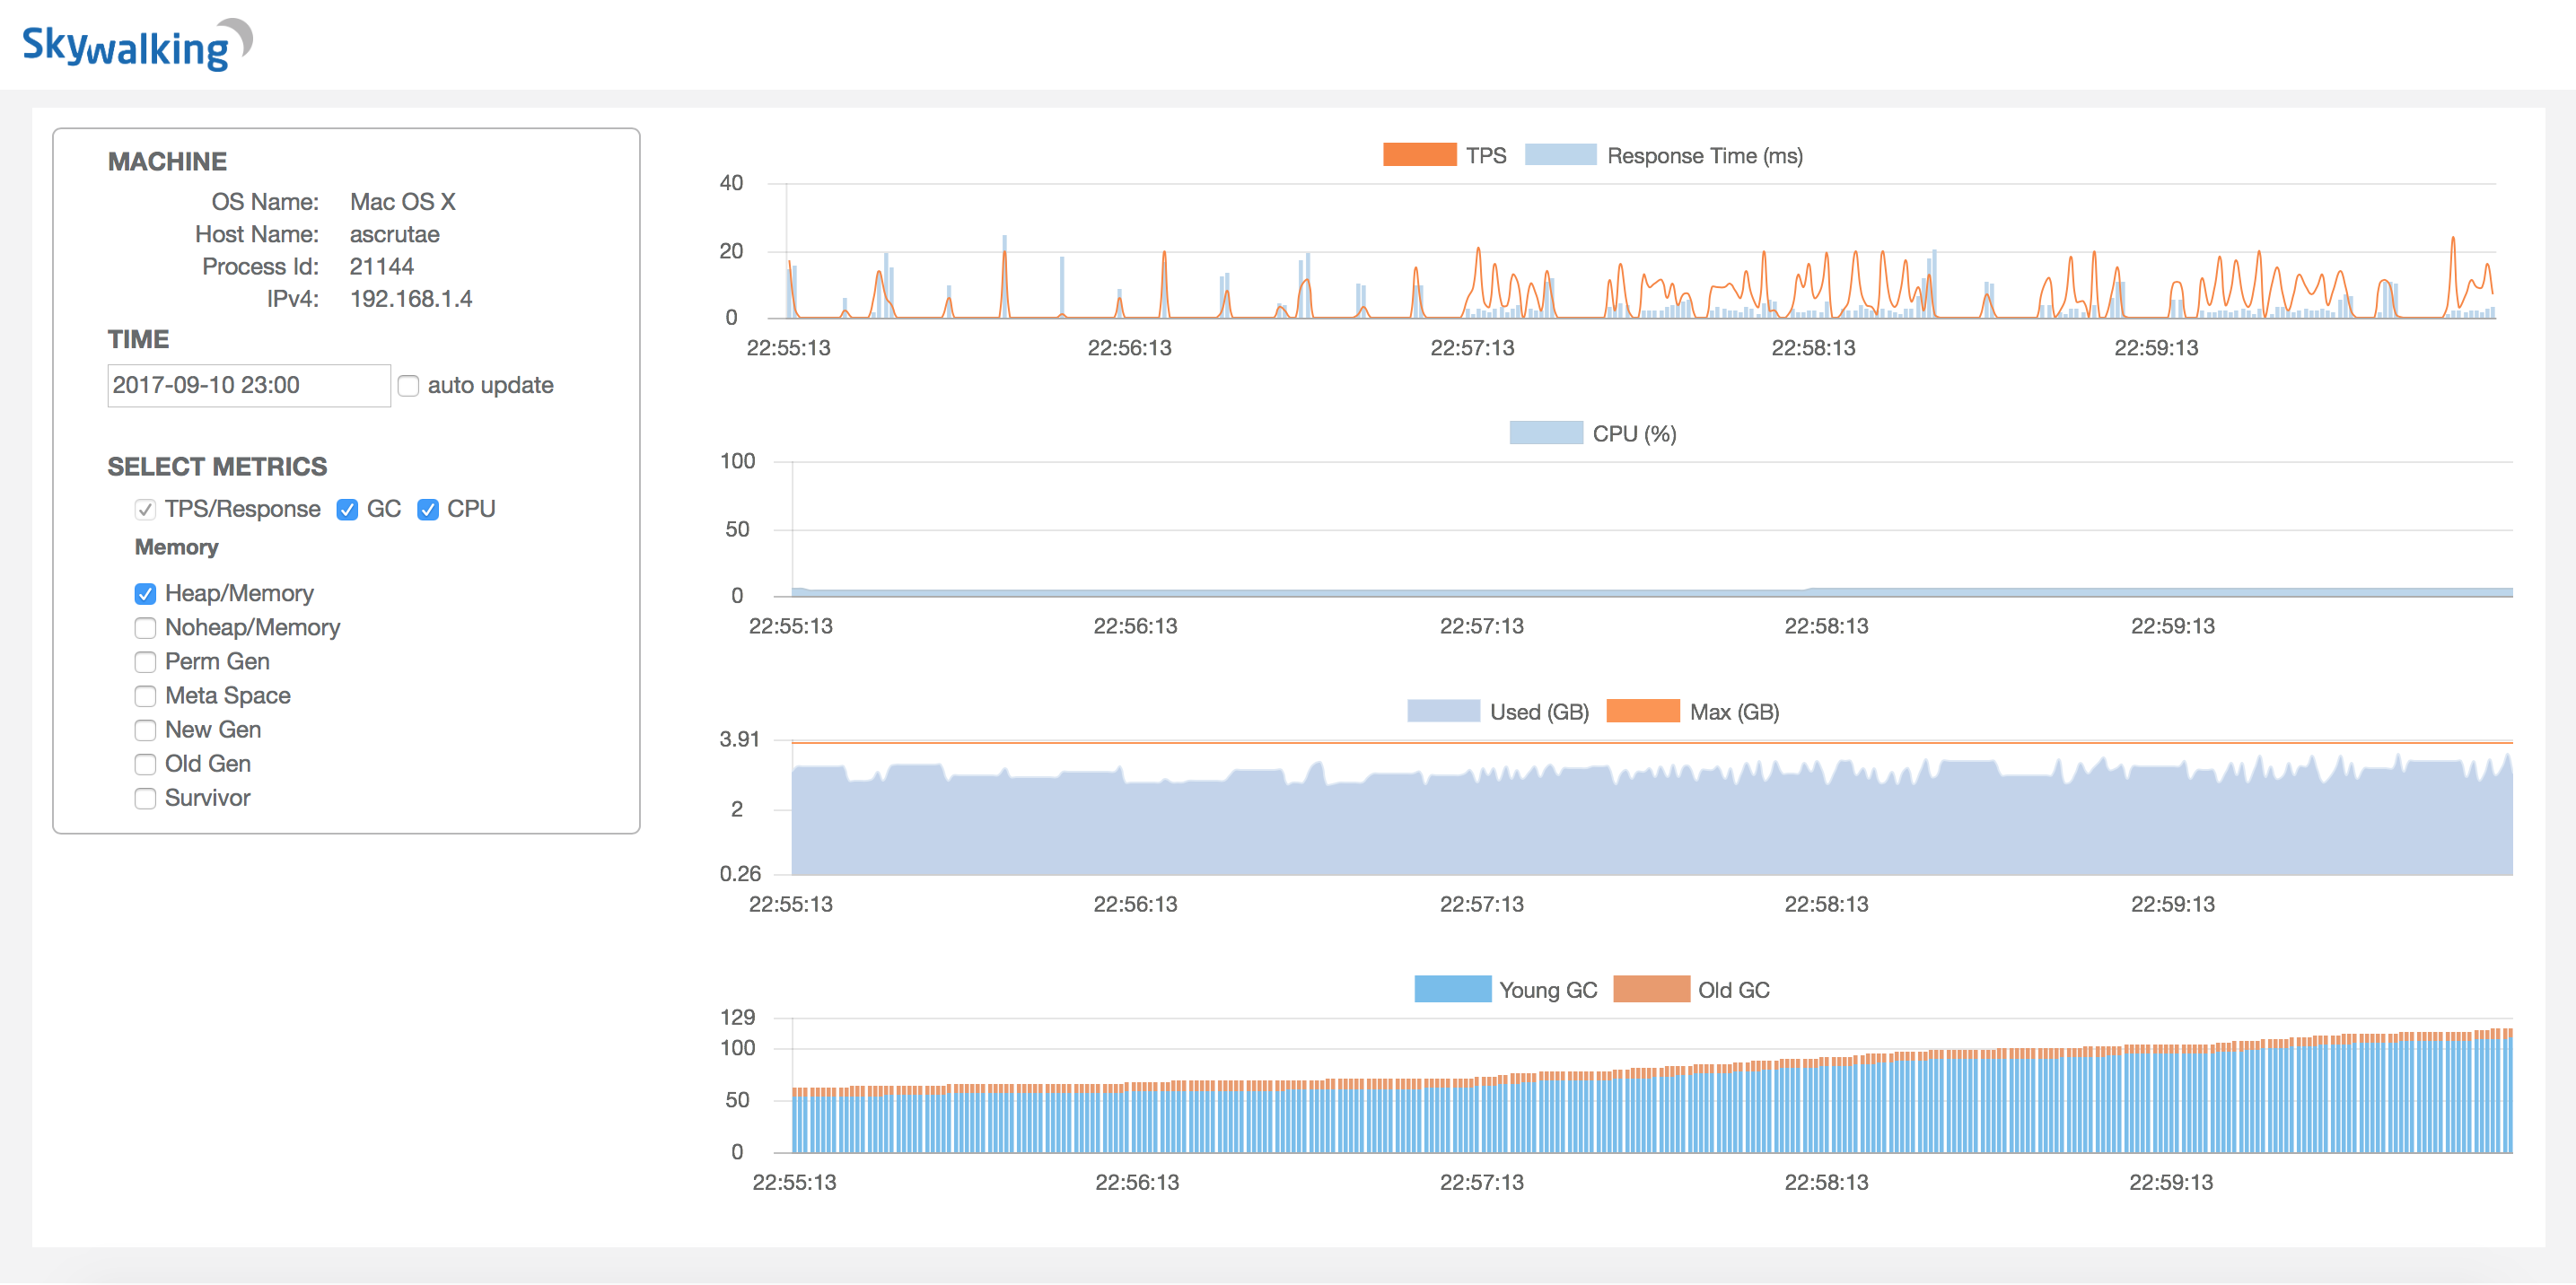Check the Meta Space option
2576x1285 pixels.
[145, 696]
